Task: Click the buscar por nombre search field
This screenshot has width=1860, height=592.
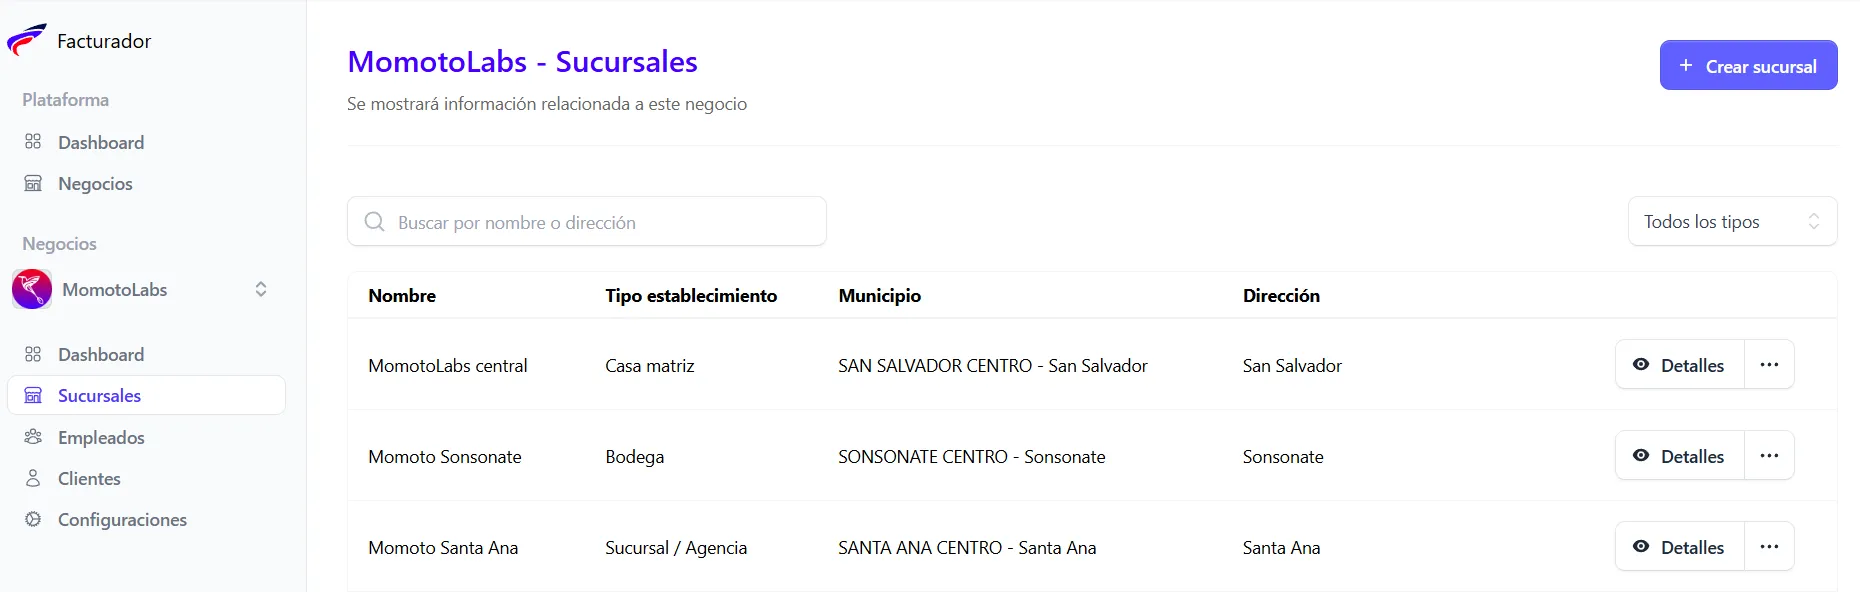Action: tap(586, 221)
